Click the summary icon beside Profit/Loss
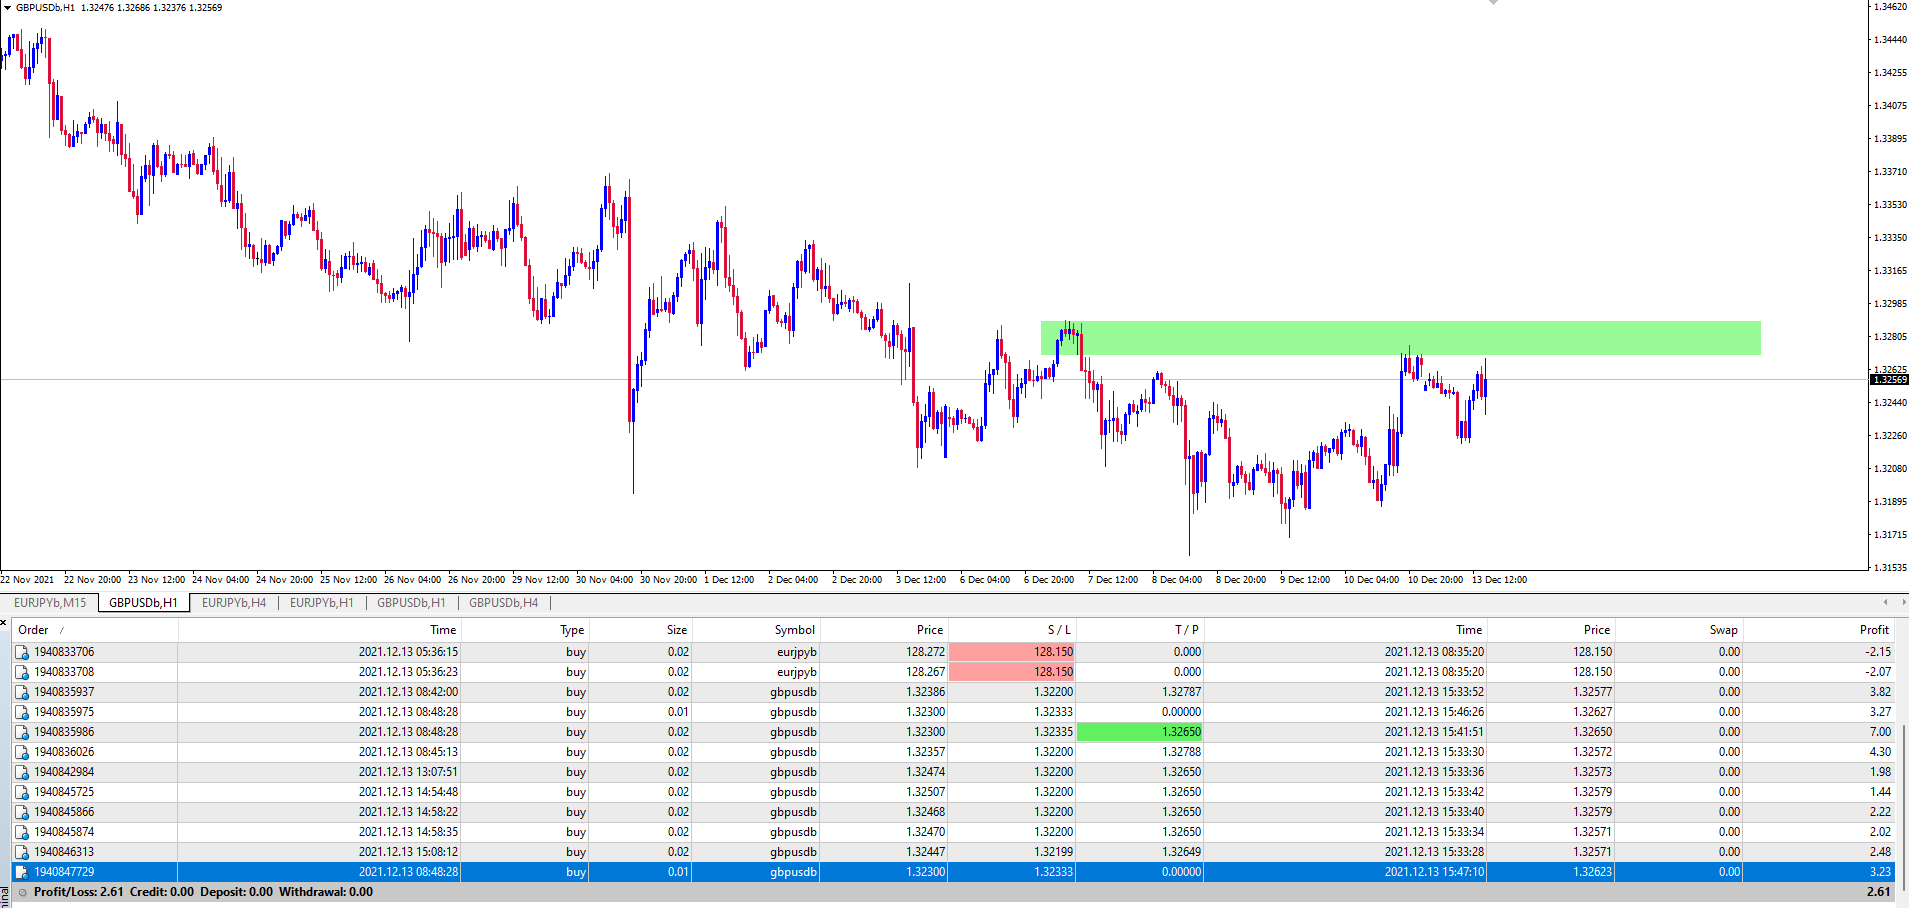The image size is (1909, 908). [x=22, y=892]
